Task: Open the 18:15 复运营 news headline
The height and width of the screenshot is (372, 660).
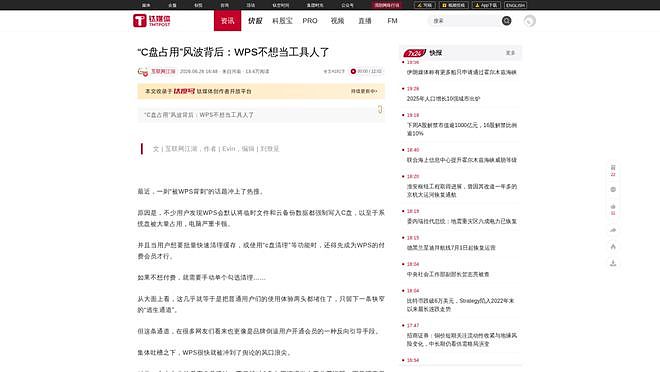Action: [x=451, y=248]
